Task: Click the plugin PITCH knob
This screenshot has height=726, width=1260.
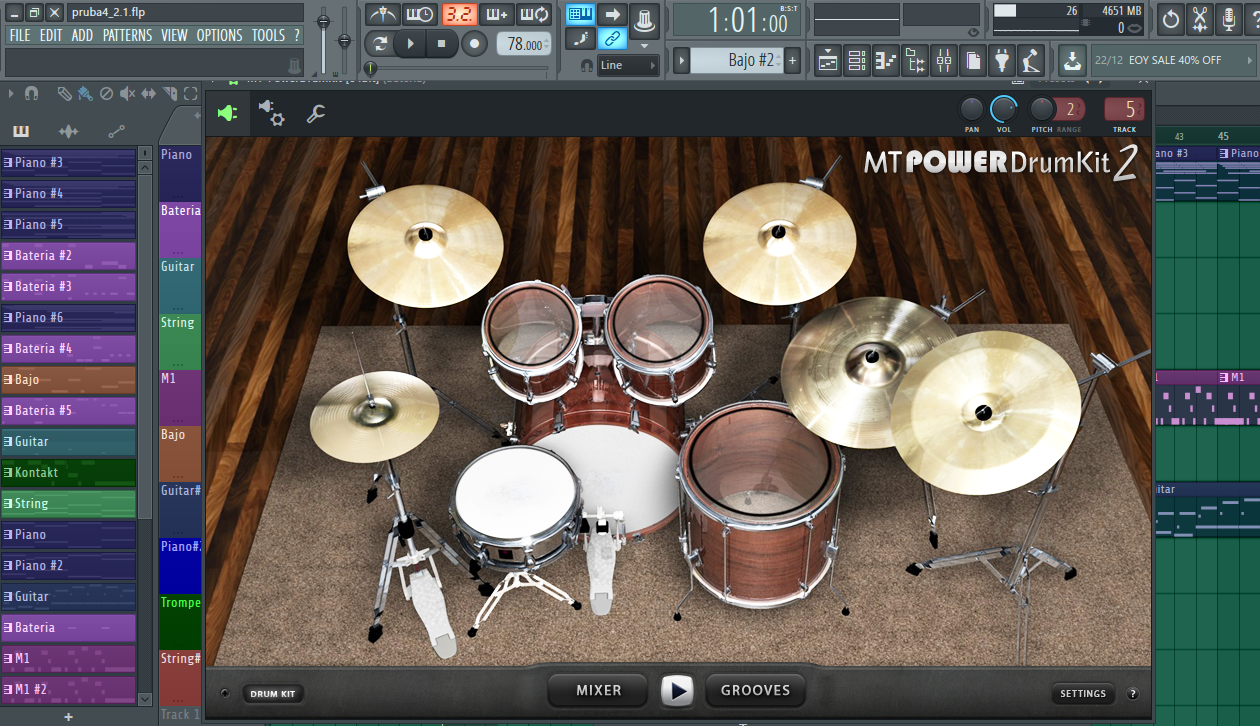Action: click(1042, 109)
